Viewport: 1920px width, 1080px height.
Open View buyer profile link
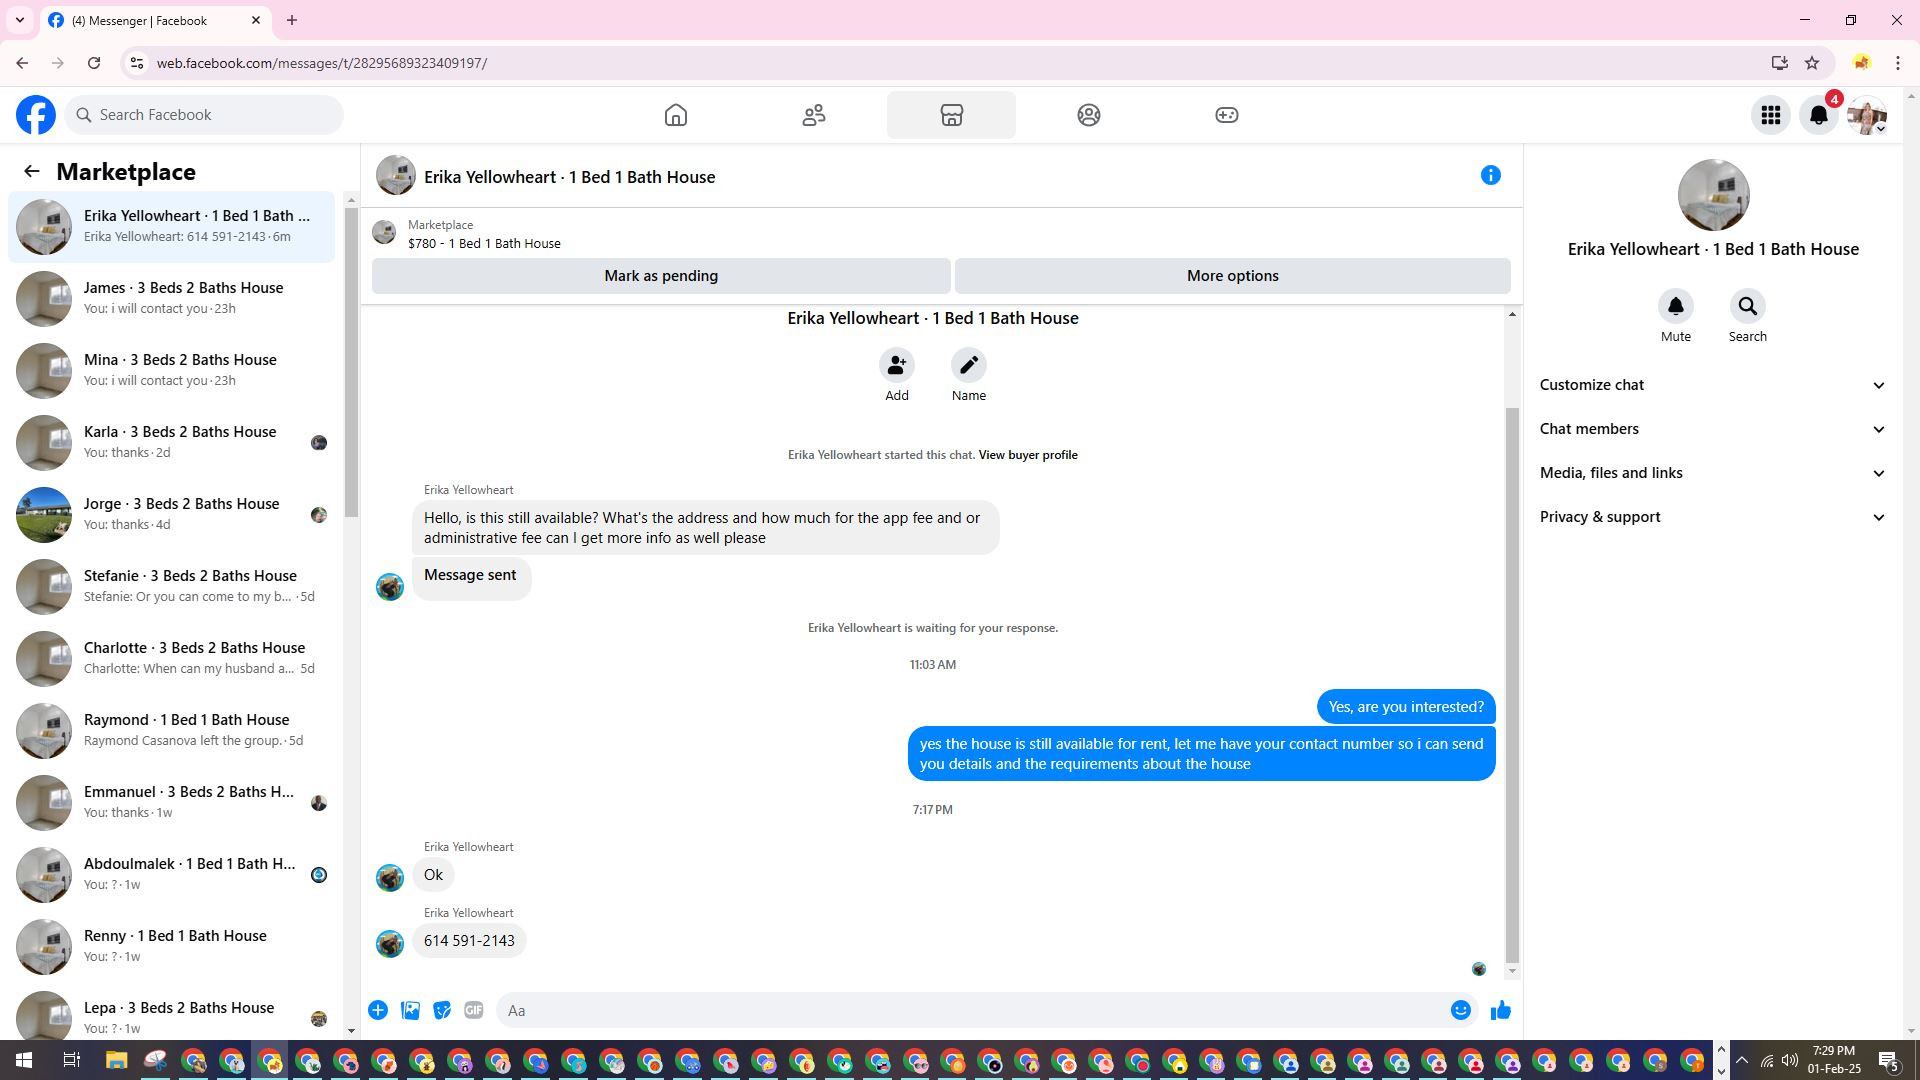1027,455
